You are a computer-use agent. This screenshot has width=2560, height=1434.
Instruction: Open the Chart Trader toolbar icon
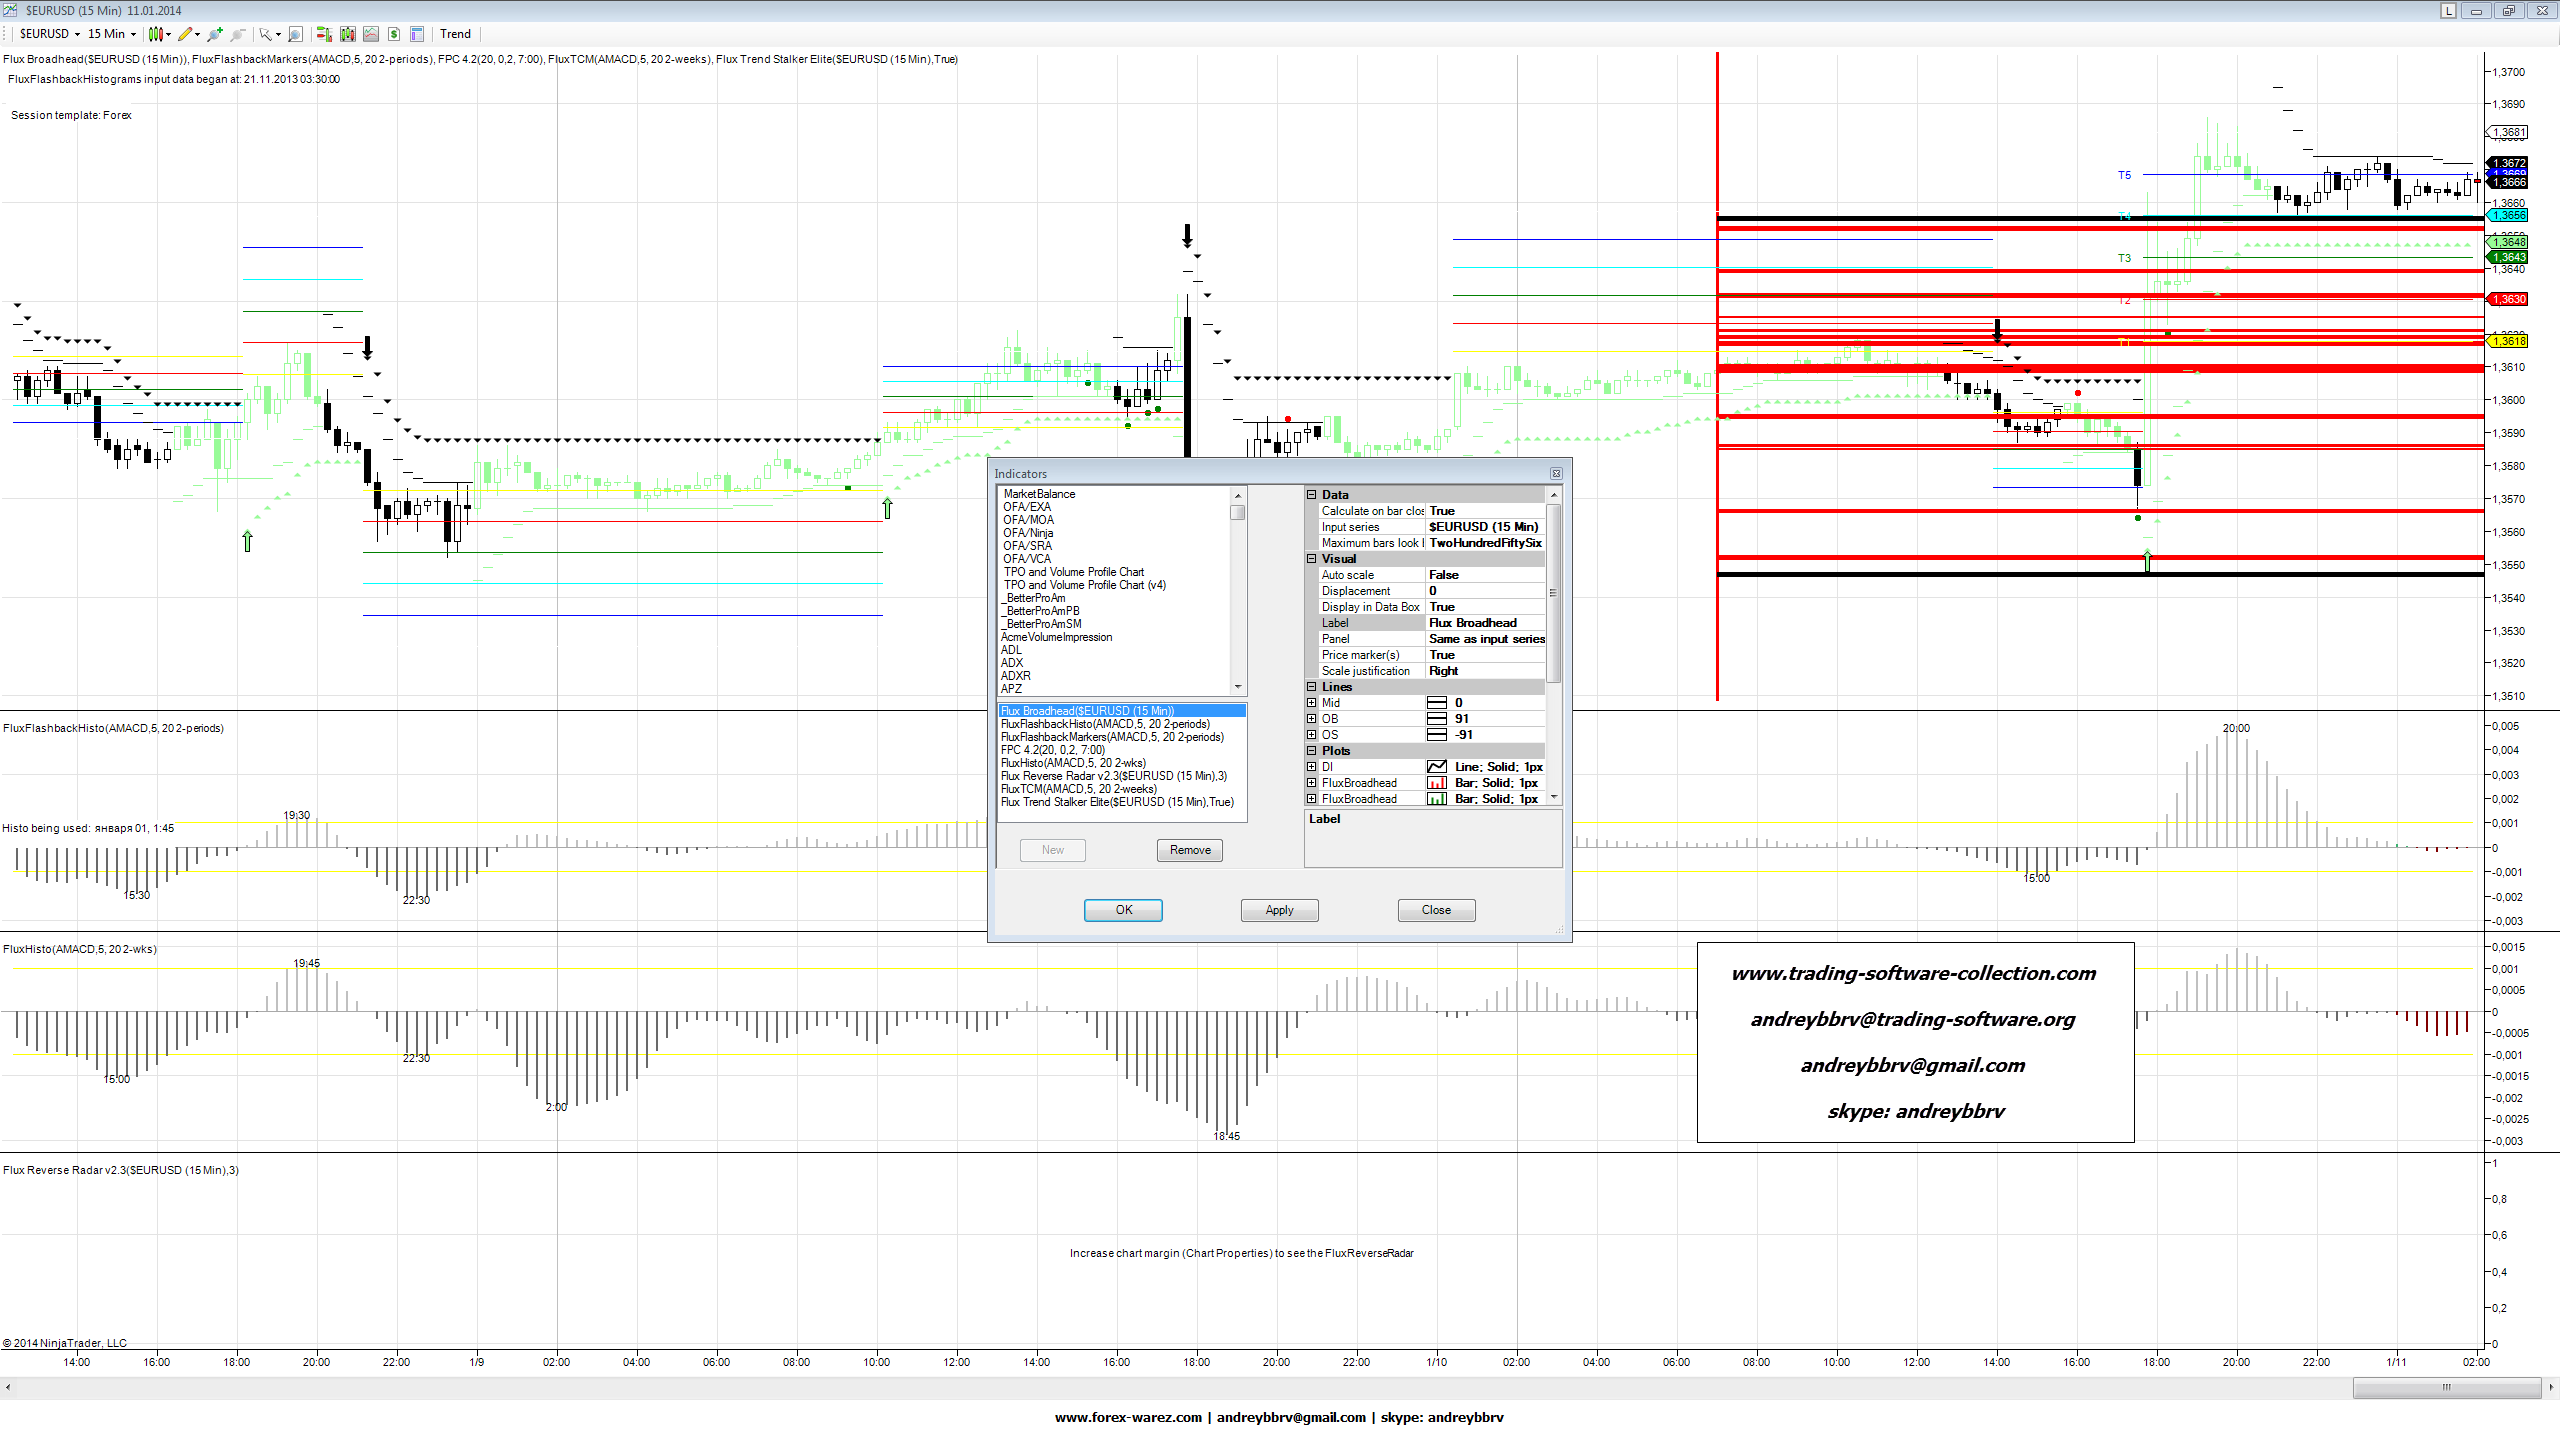click(x=324, y=34)
